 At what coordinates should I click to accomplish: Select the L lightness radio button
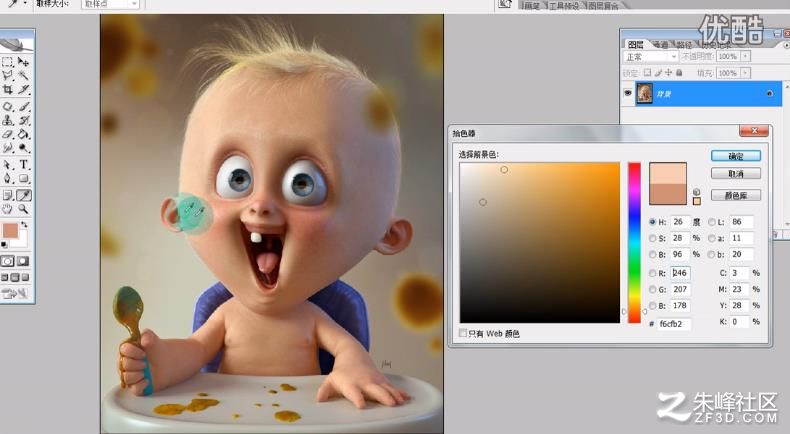(x=711, y=222)
